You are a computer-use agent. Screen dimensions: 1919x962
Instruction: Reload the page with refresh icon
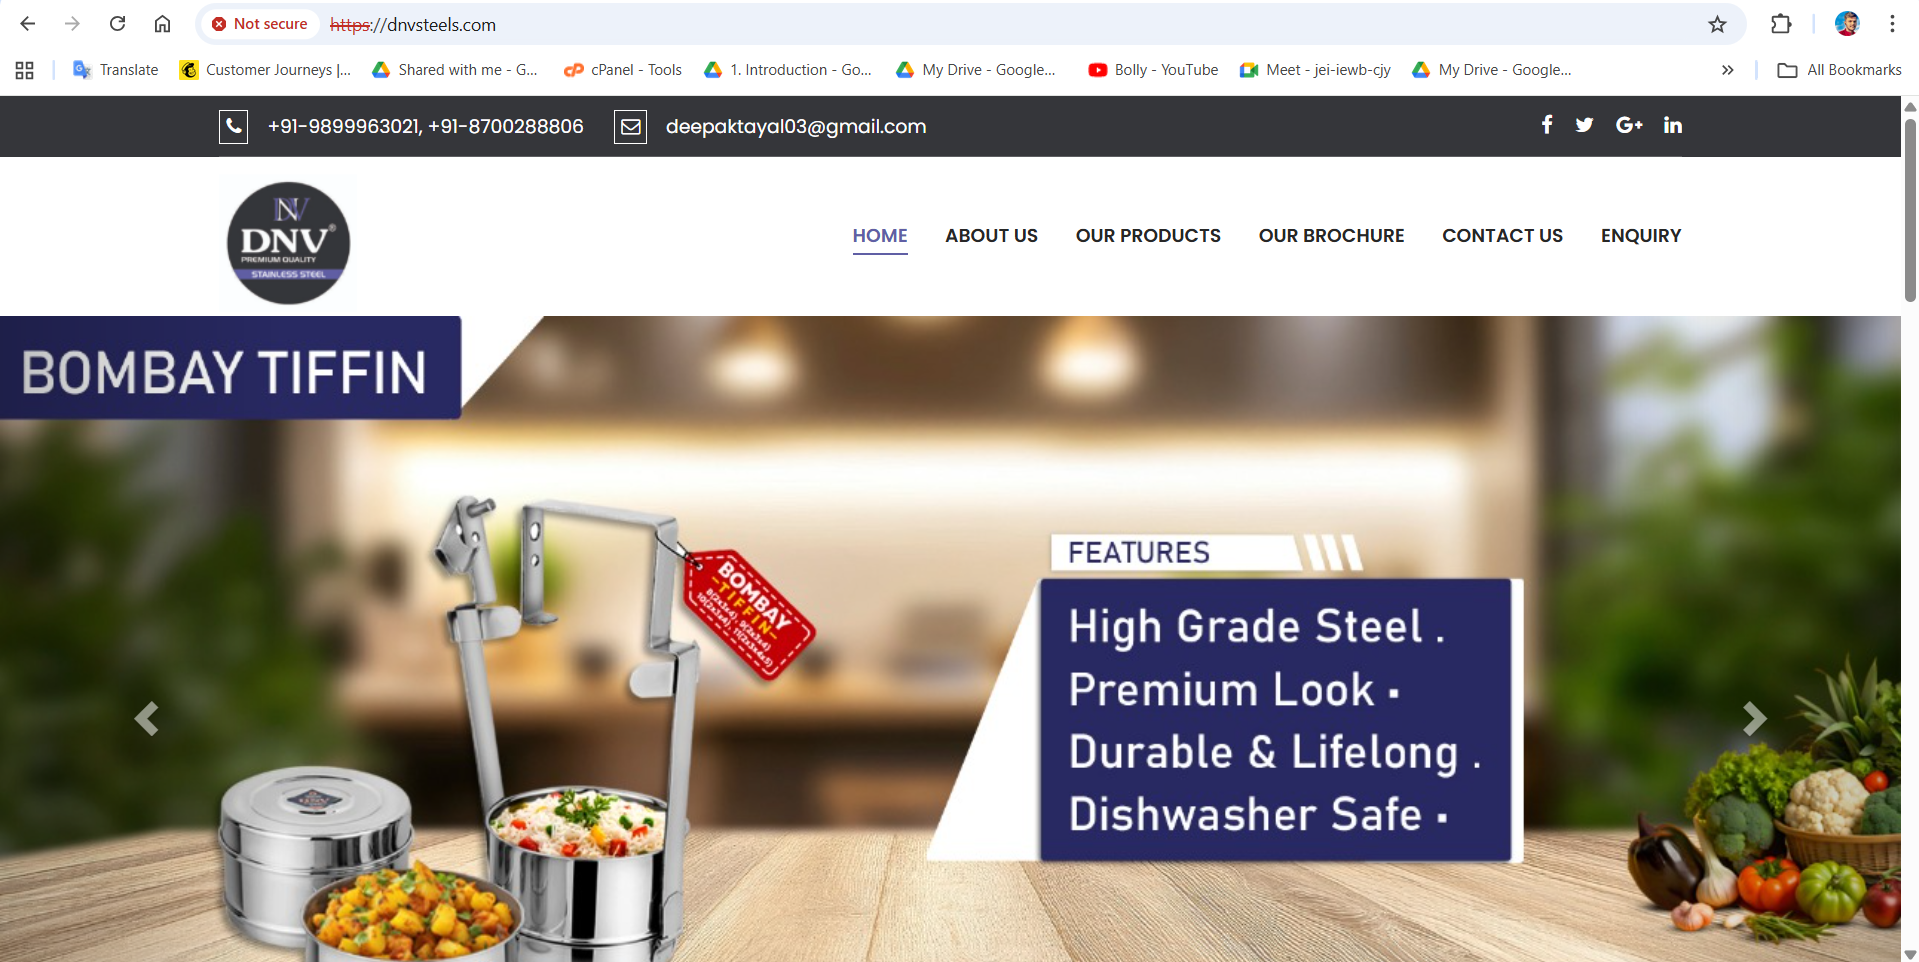[x=117, y=24]
